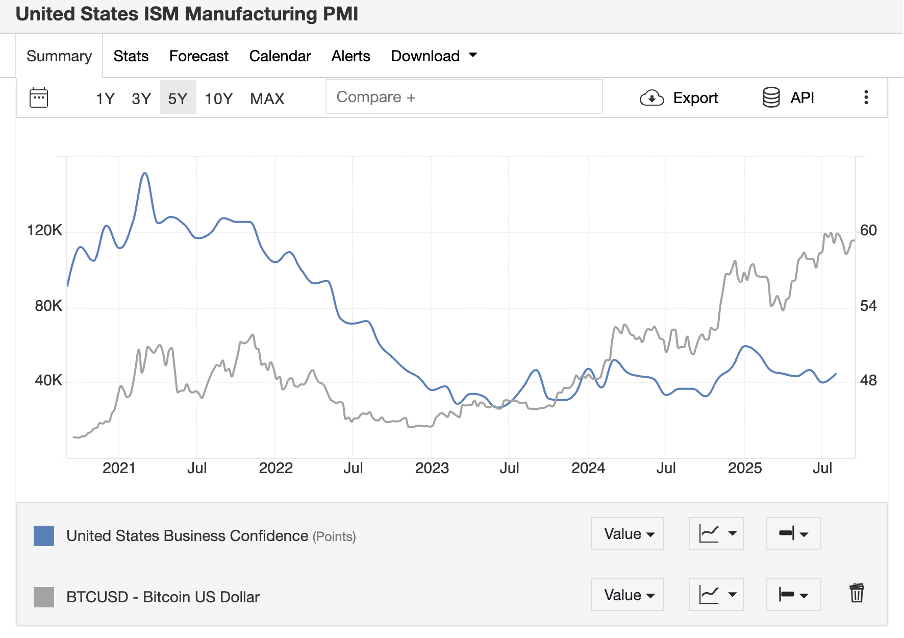Go to the Alerts tab
The height and width of the screenshot is (638, 904).
351,56
